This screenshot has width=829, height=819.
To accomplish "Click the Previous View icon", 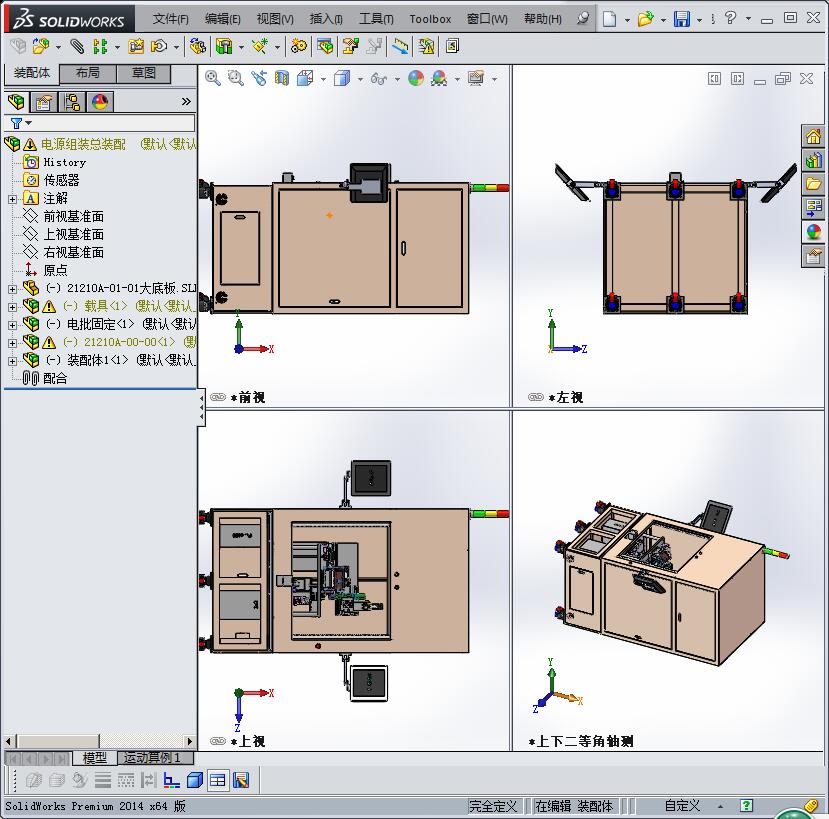I will click(x=259, y=78).
